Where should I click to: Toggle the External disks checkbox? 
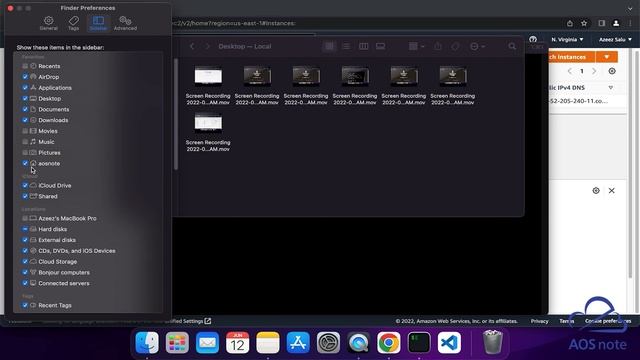(25, 240)
